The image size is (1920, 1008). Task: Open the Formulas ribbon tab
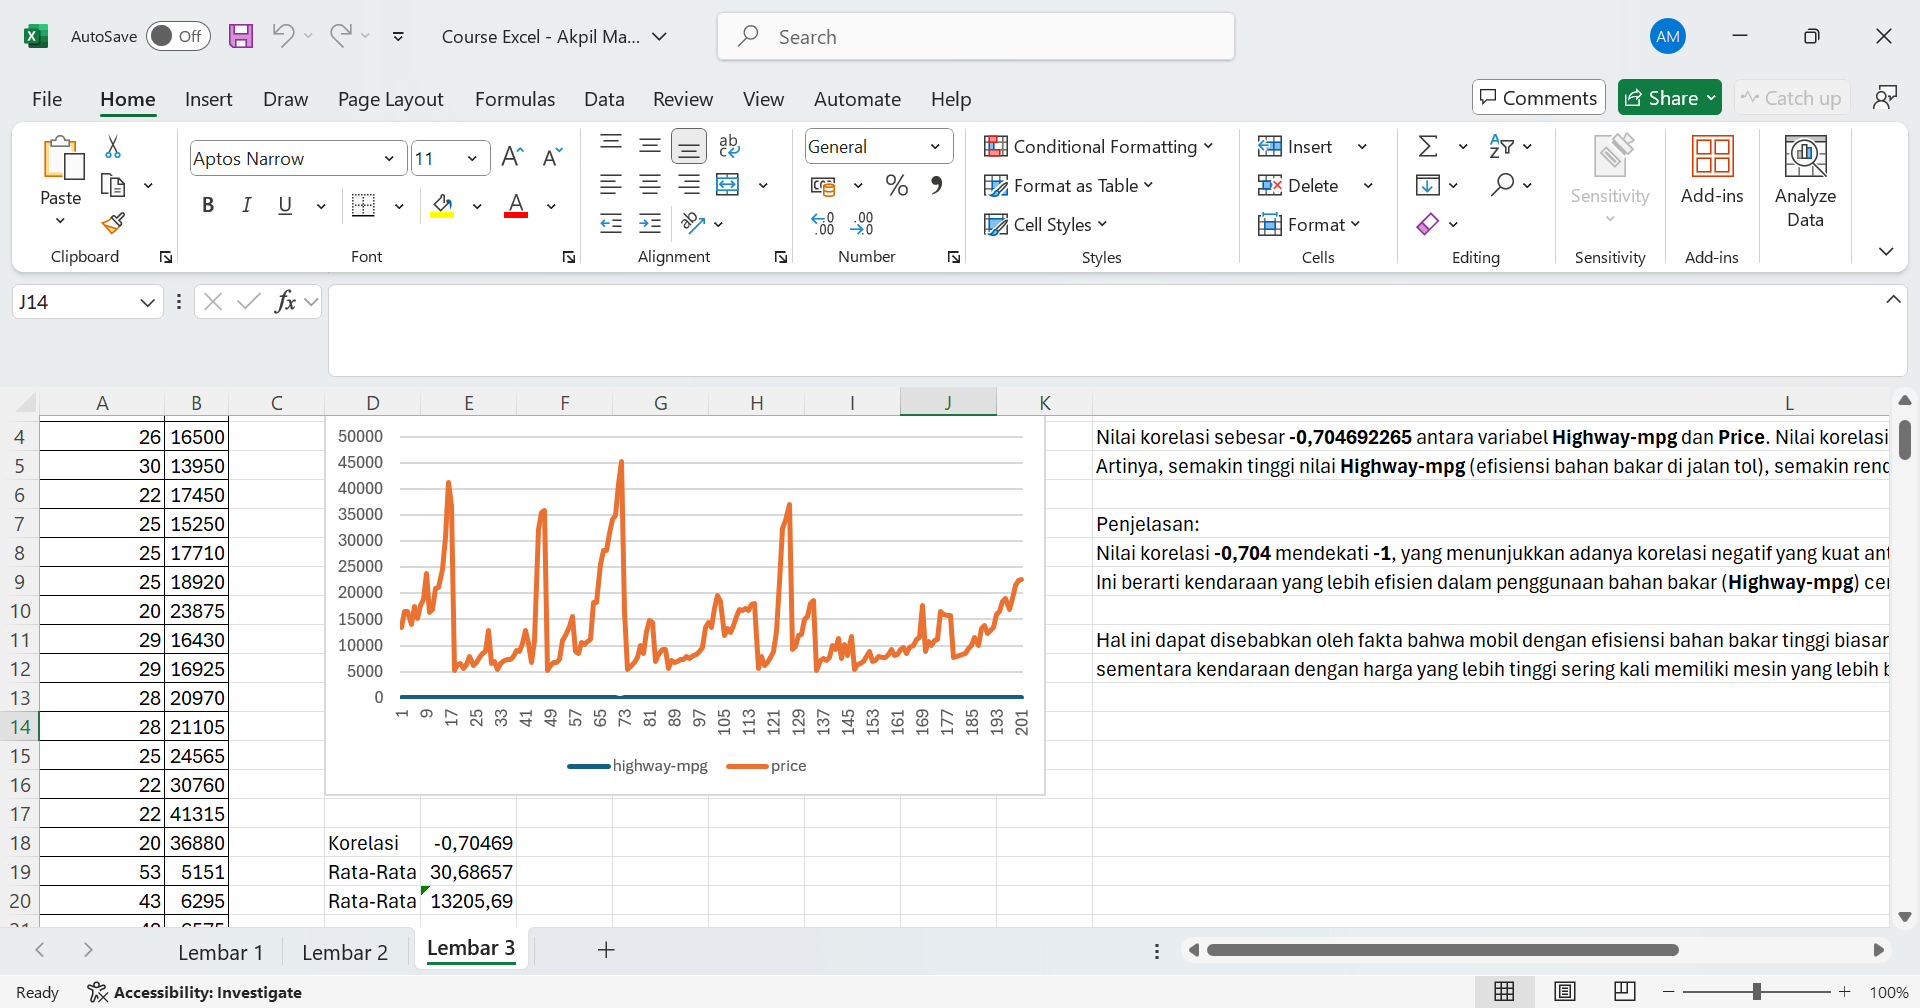[x=515, y=99]
